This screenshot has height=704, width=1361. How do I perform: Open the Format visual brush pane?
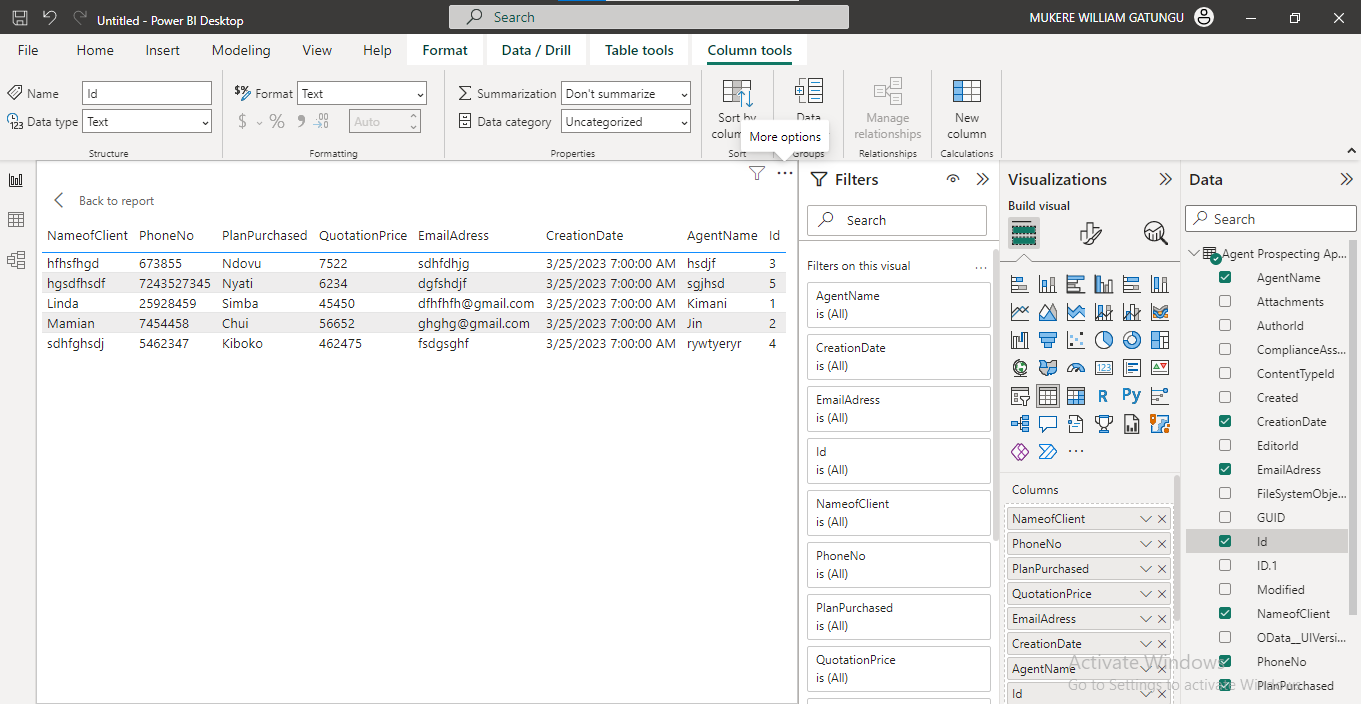coord(1091,234)
